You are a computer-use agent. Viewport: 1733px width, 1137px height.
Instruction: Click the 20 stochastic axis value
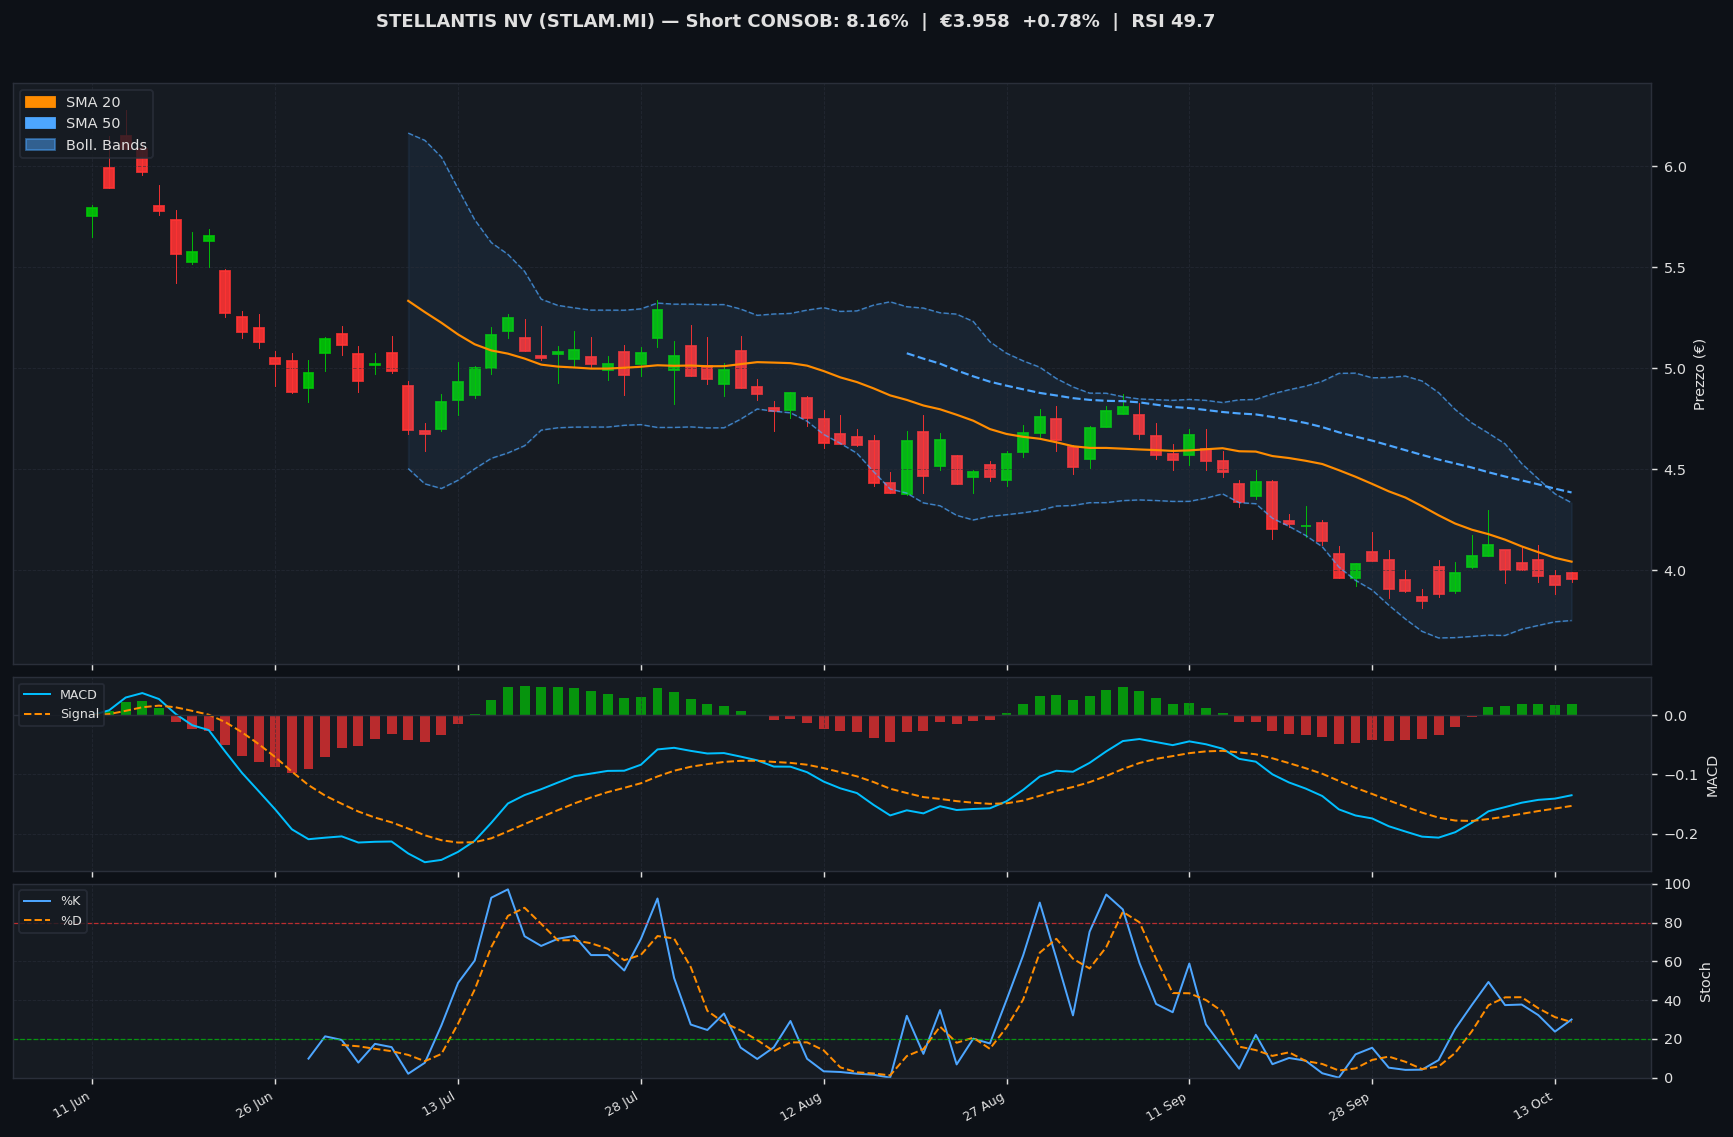(1675, 1040)
